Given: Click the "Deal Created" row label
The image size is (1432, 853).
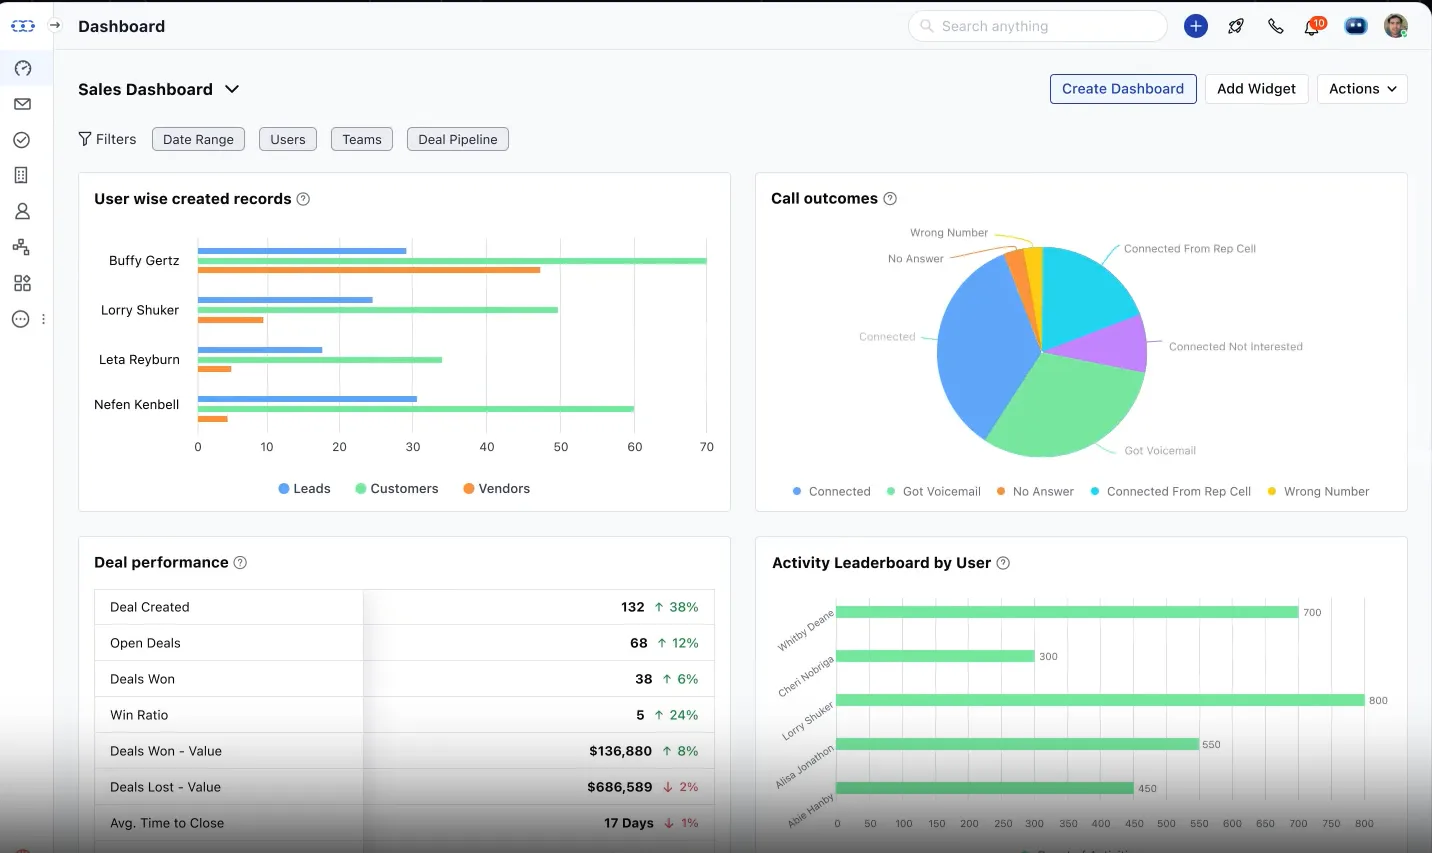Looking at the screenshot, I should pos(150,607).
